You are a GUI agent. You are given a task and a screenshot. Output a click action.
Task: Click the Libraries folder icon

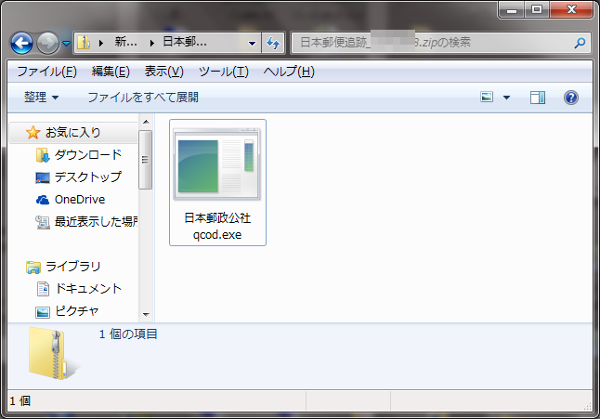[33, 267]
